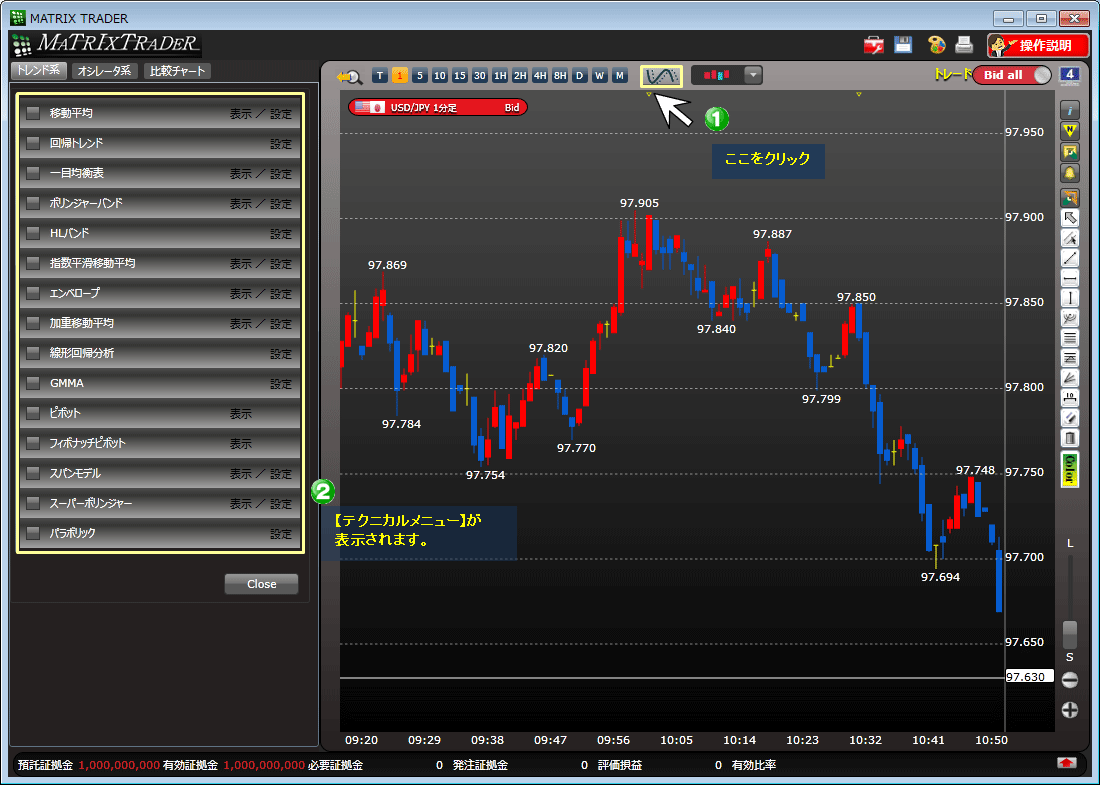1100x785 pixels.
Task: Click the orange-green chart arrow icon
Action: pyautogui.click(x=1069, y=197)
